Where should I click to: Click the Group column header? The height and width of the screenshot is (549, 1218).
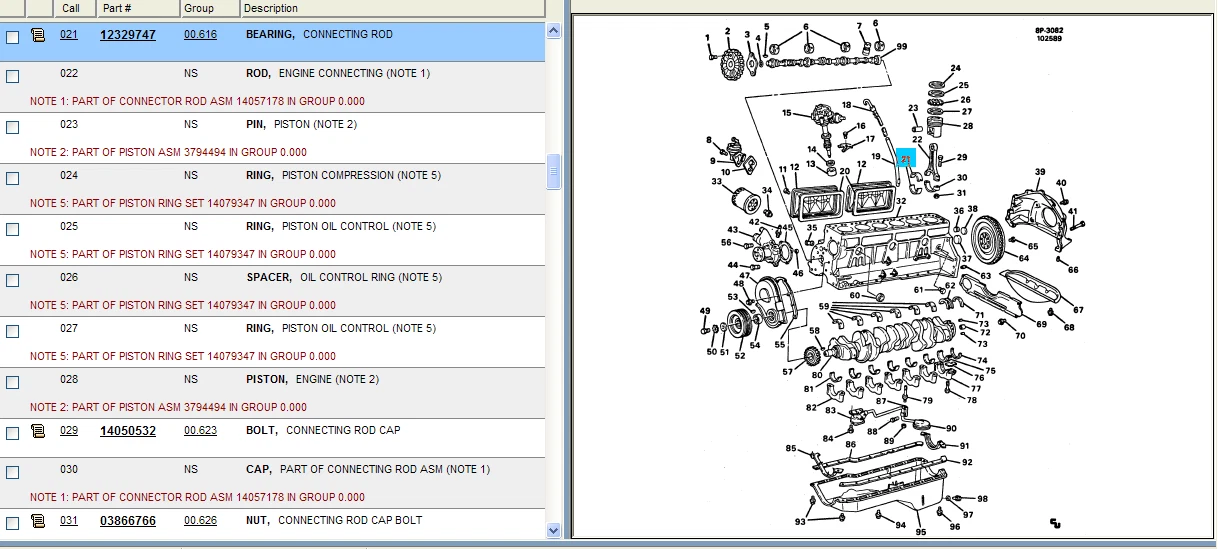[x=209, y=8]
